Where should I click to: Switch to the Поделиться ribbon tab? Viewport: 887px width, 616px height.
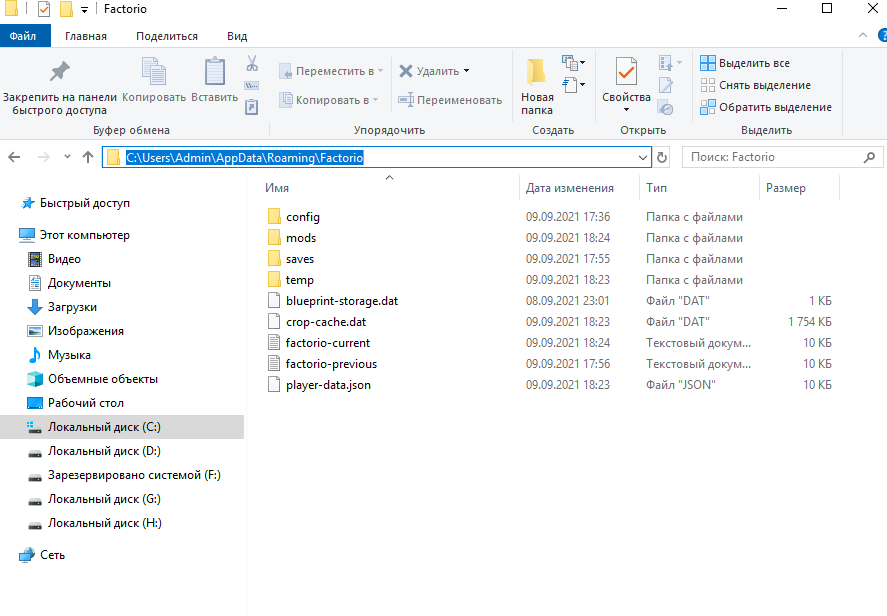point(167,36)
